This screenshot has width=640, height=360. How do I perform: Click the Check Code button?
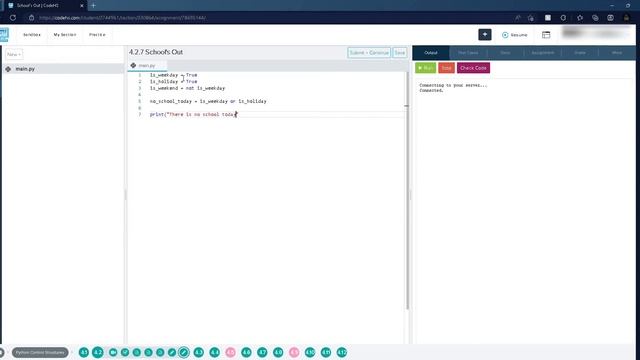[x=473, y=68]
